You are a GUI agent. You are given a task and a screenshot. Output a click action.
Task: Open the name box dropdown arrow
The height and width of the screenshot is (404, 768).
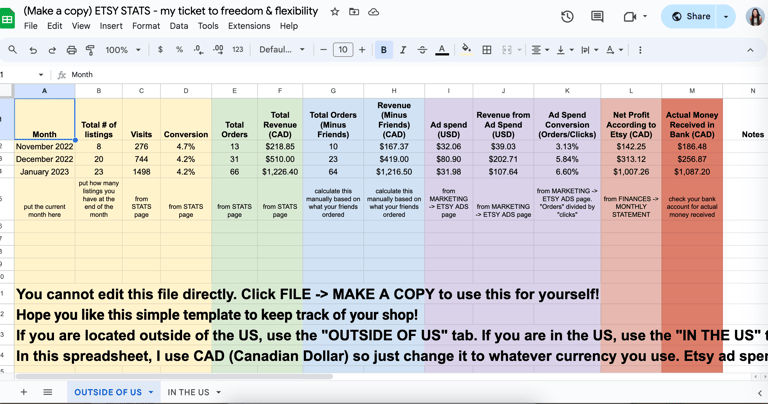[x=41, y=75]
